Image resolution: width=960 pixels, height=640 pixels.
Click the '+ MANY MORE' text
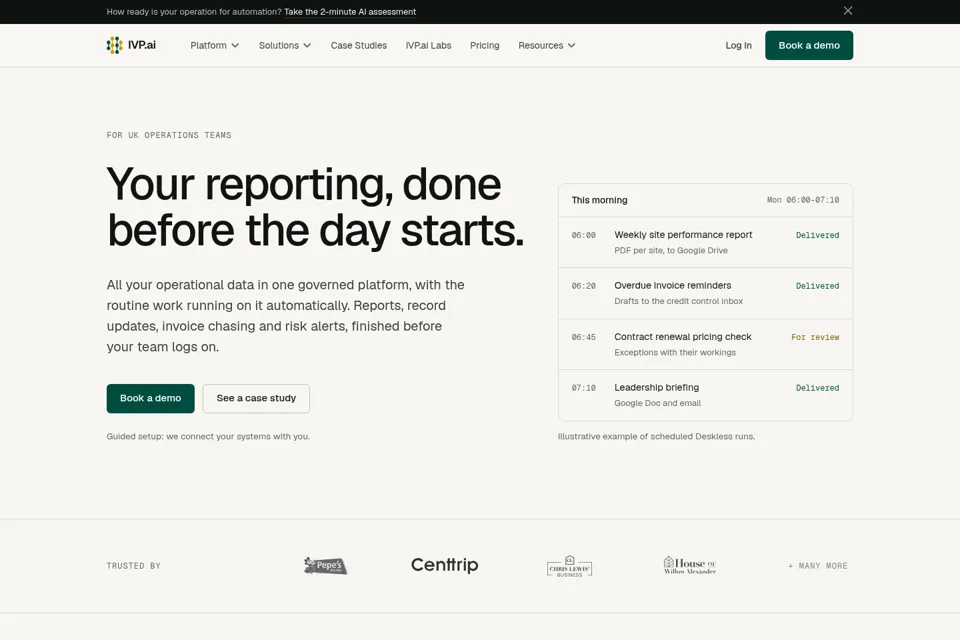(818, 566)
